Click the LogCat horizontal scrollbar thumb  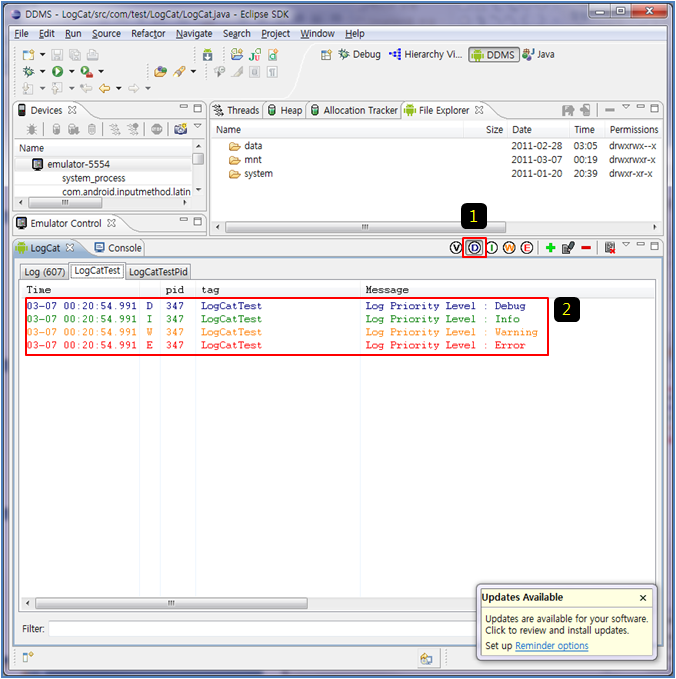171,603
